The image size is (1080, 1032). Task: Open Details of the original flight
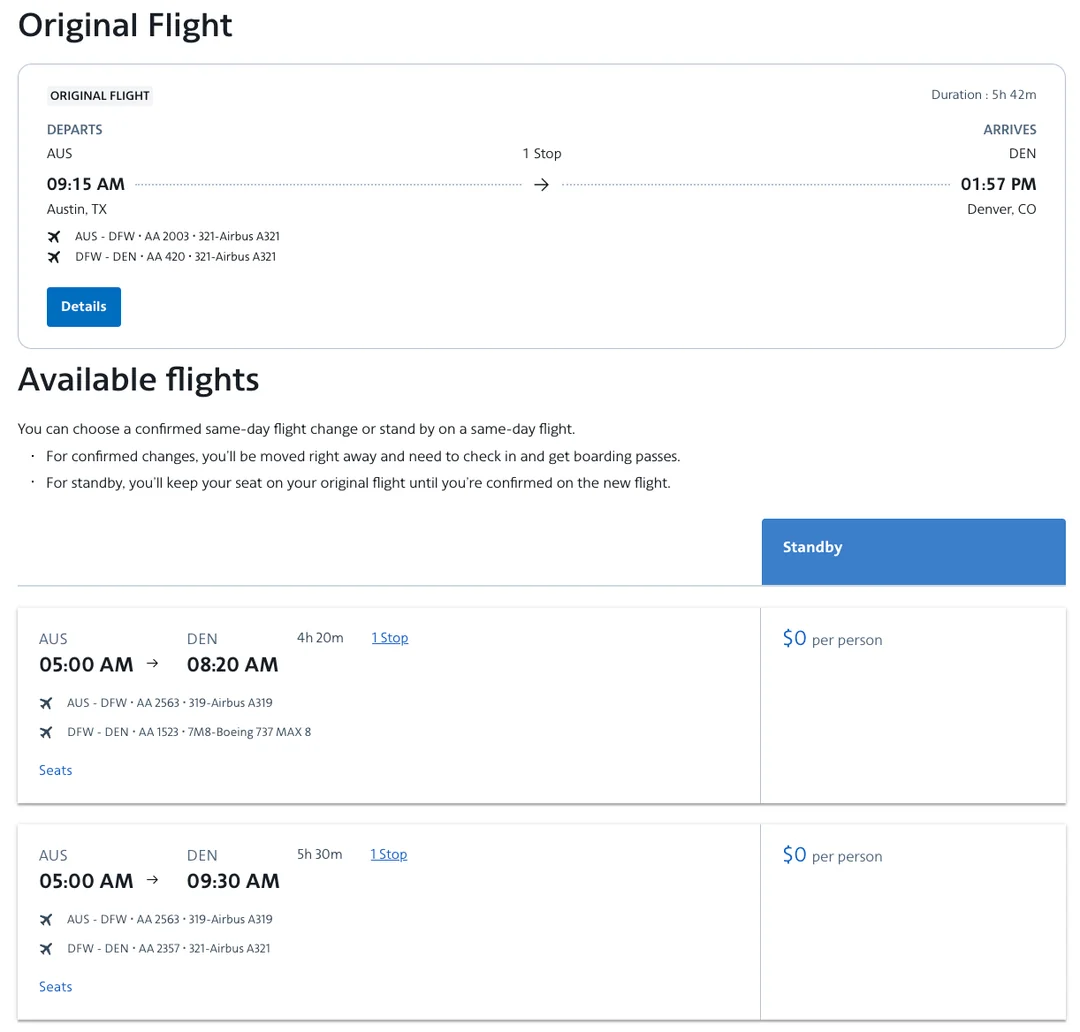(84, 307)
